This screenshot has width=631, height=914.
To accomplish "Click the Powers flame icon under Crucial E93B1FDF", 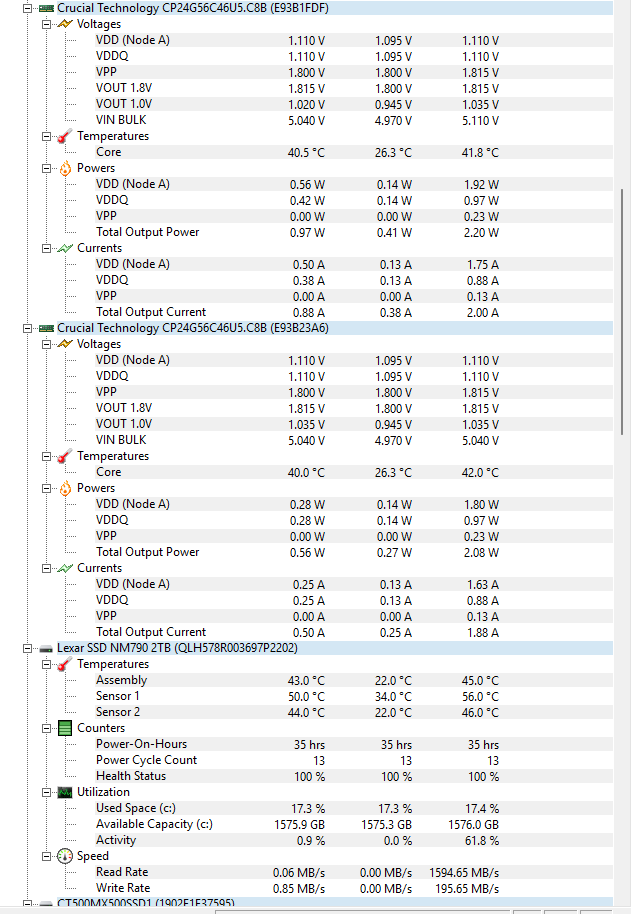I will (x=65, y=168).
